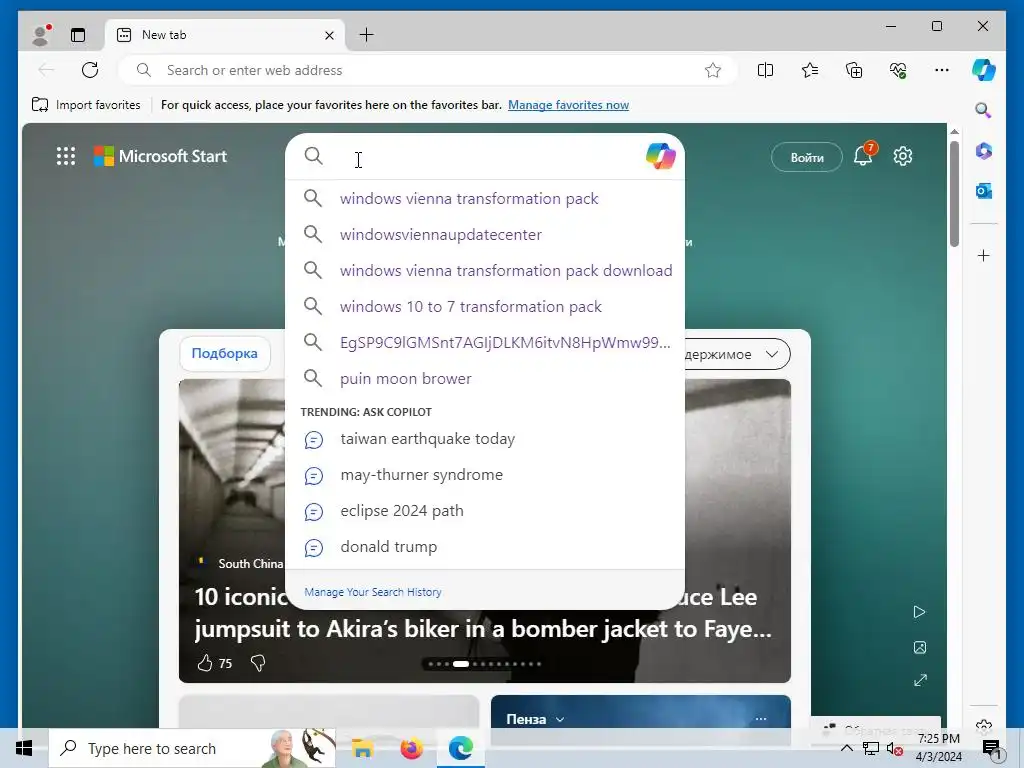Viewport: 1024px width, 768px height.
Task: Open File Explorer from taskbar
Action: click(x=362, y=748)
